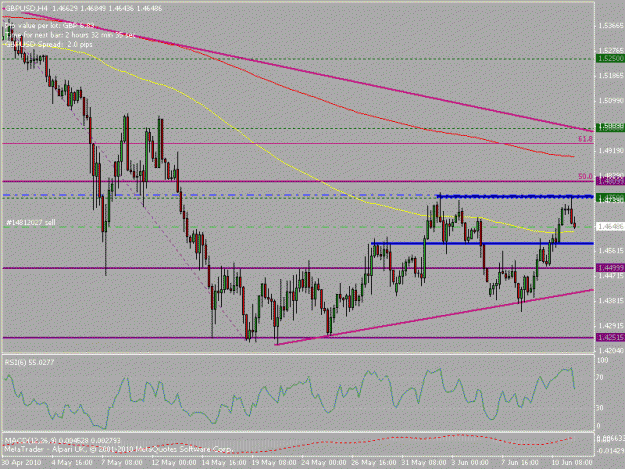Click the '31 May 08:00' time label

point(424,462)
